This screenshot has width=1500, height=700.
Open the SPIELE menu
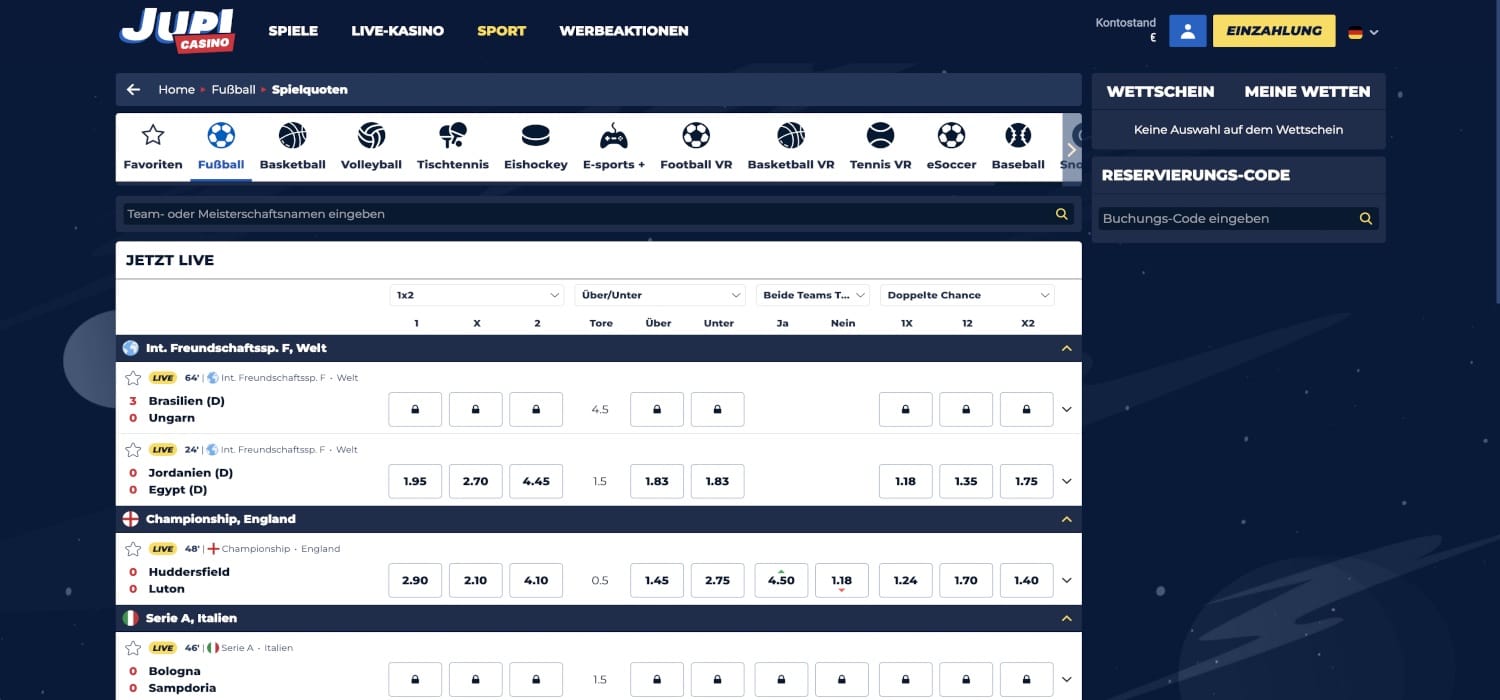[293, 31]
